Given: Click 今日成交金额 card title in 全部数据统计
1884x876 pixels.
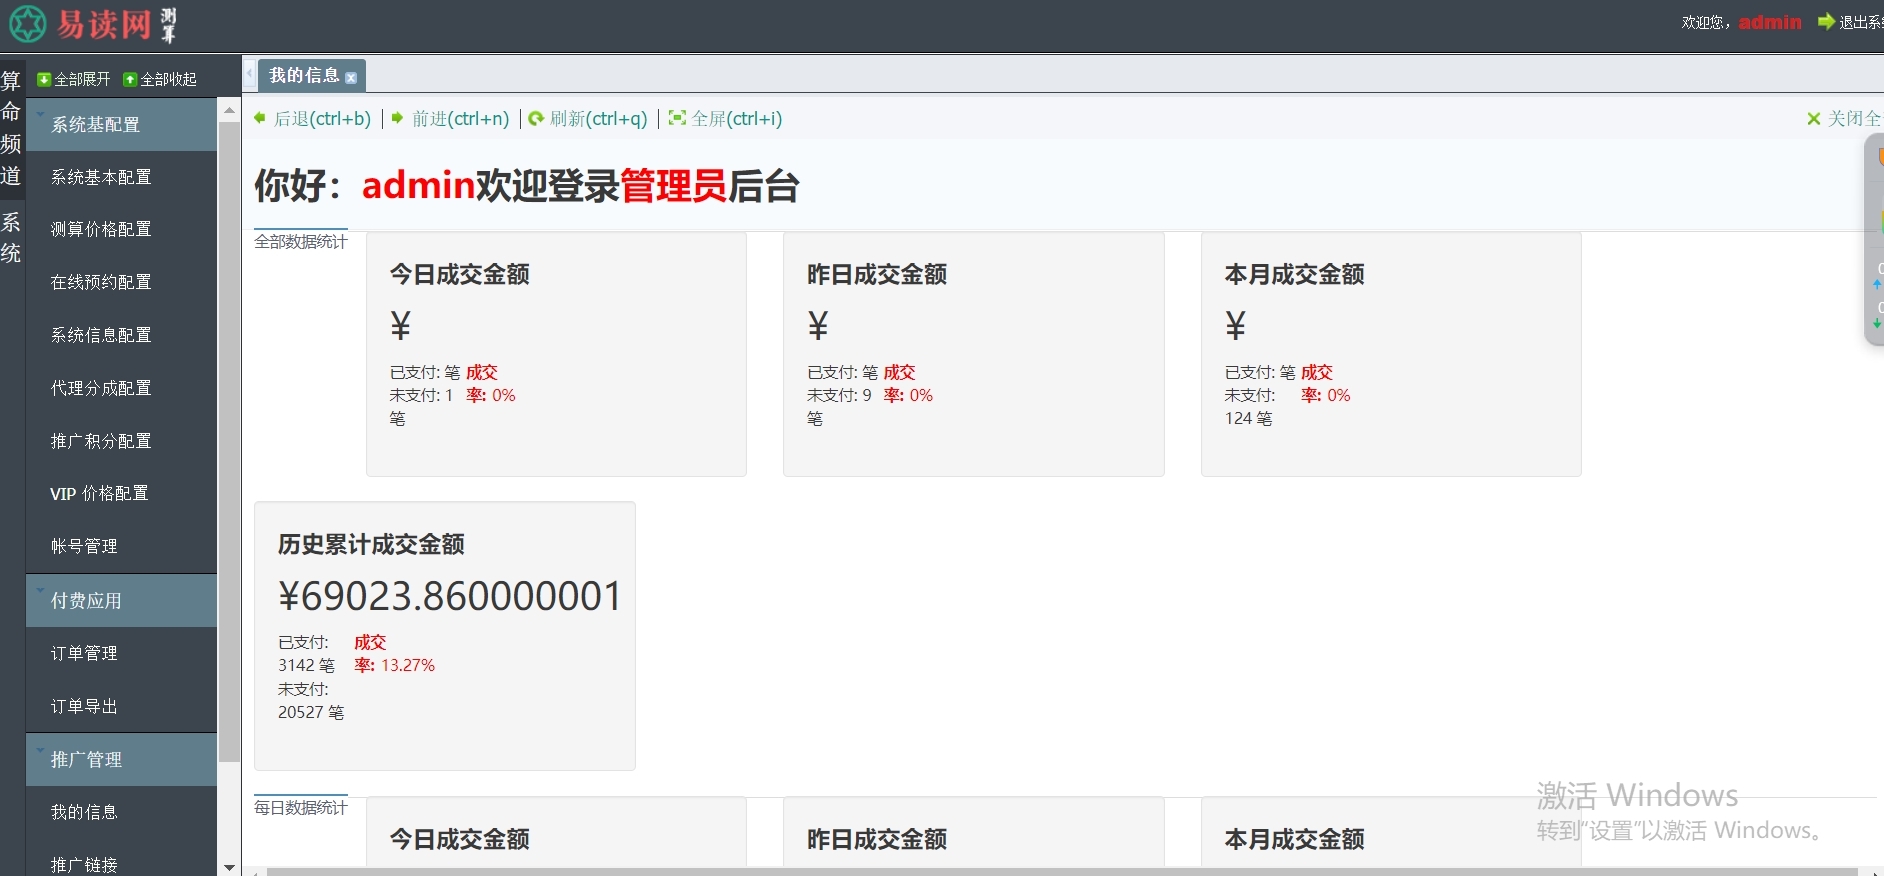Looking at the screenshot, I should pos(460,274).
